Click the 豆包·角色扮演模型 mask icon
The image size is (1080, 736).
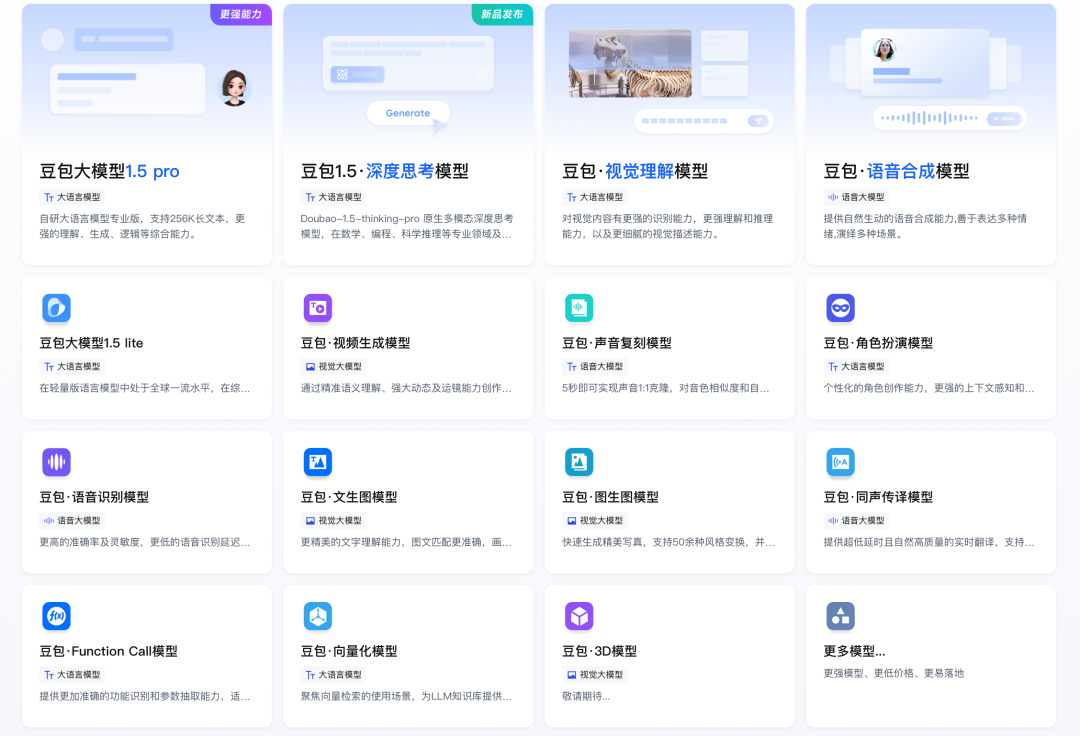coord(840,308)
